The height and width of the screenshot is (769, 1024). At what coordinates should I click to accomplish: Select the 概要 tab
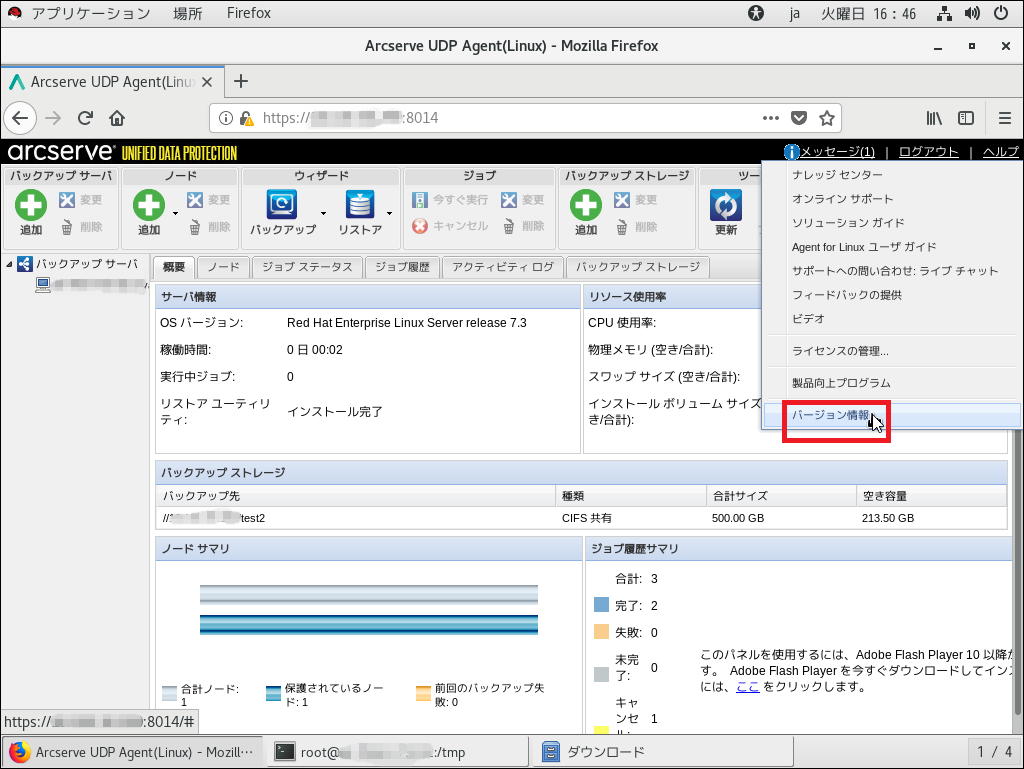click(174, 267)
